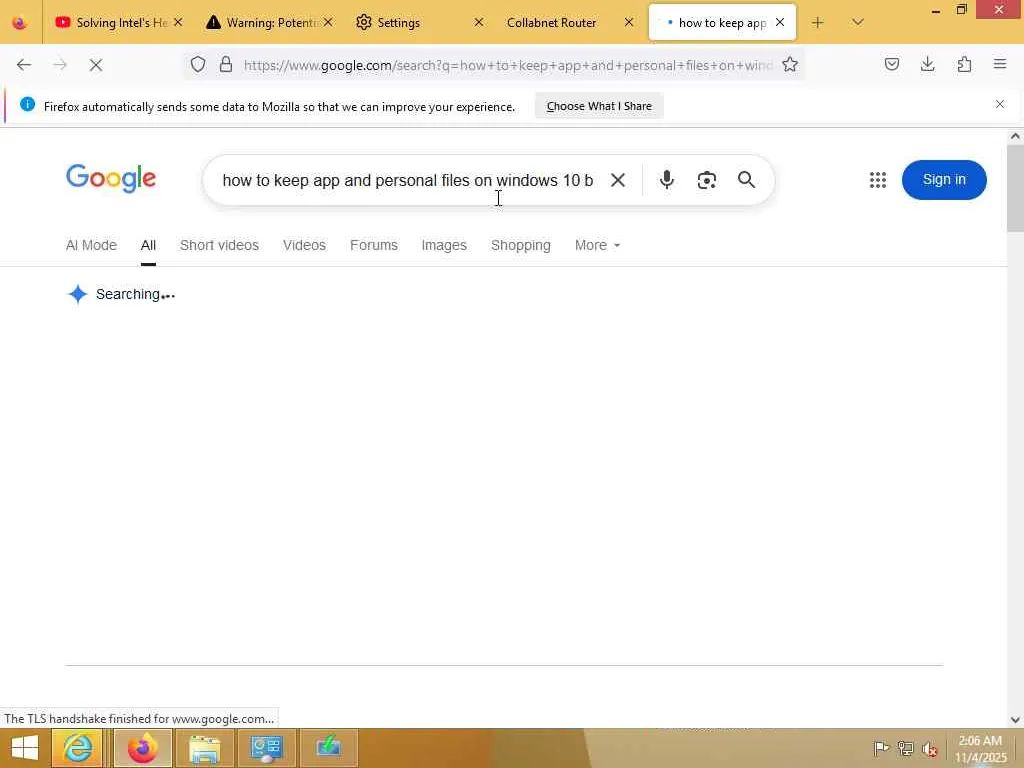Search by image with the camera icon
1024x768 pixels.
click(707, 180)
